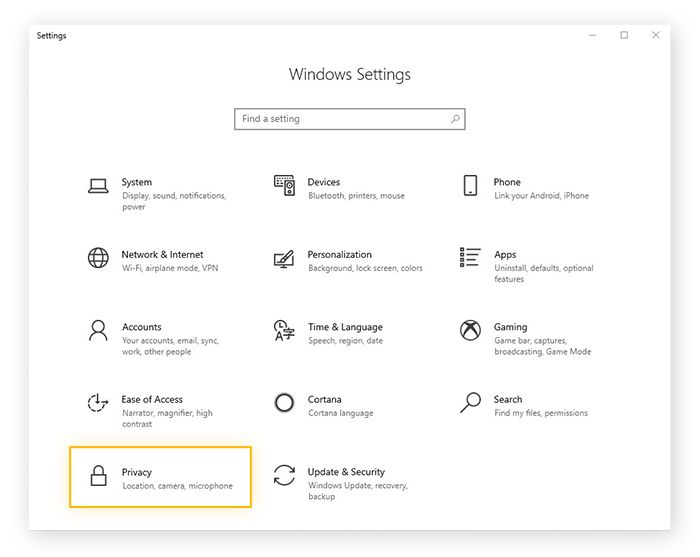Open the Personalization heading
The width and height of the screenshot is (700, 557).
click(339, 254)
